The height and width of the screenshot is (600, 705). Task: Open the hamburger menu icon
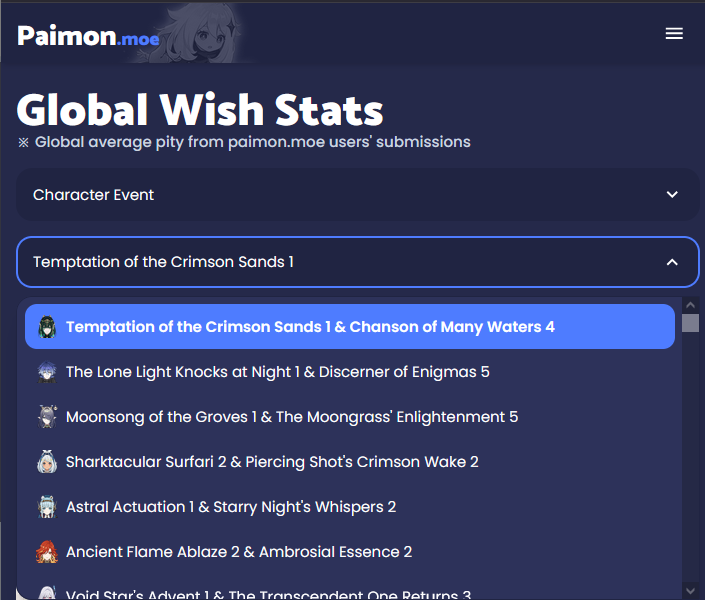[674, 34]
